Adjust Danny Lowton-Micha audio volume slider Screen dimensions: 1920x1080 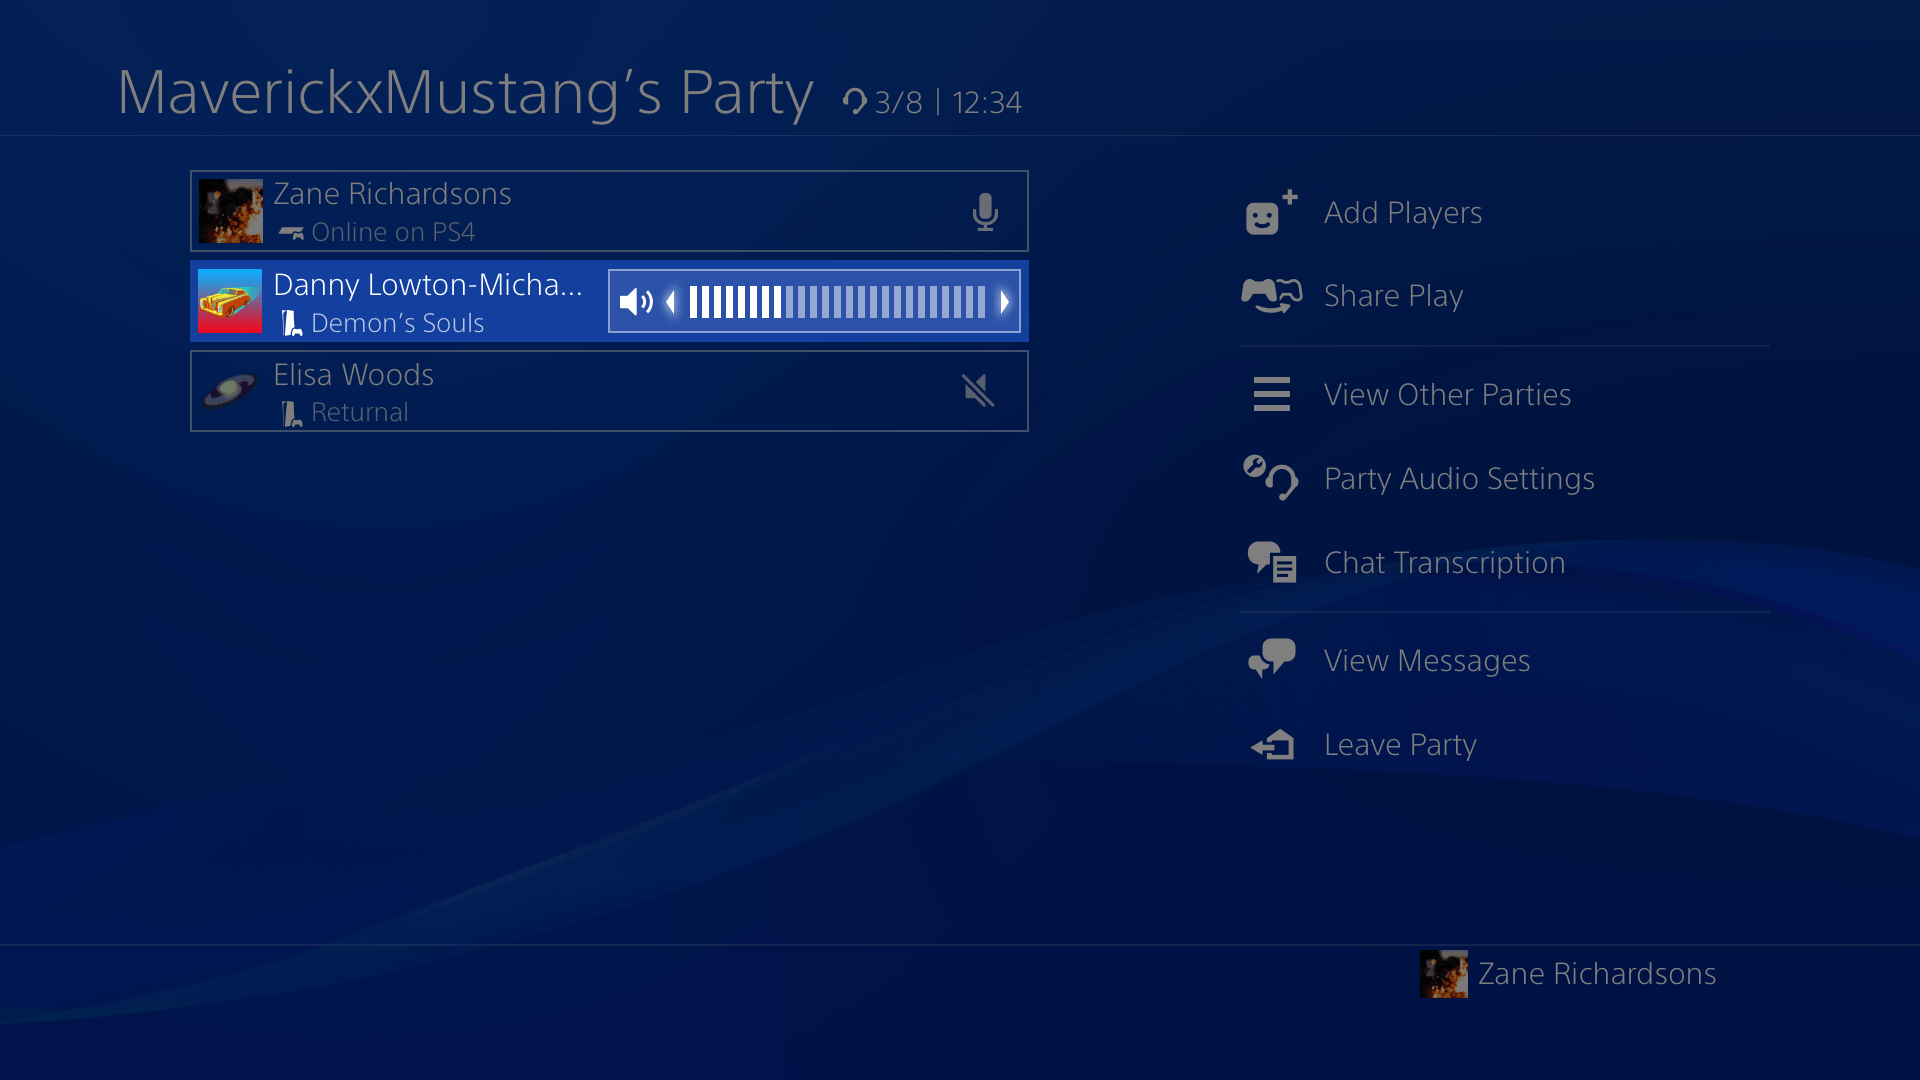coord(814,301)
